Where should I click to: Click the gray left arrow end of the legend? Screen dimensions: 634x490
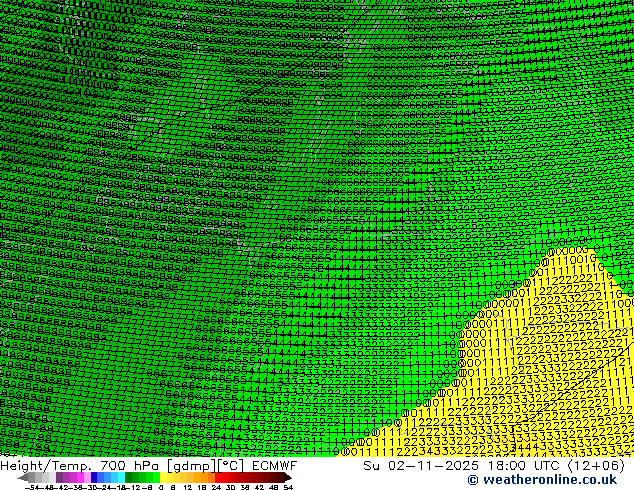pos(22,478)
